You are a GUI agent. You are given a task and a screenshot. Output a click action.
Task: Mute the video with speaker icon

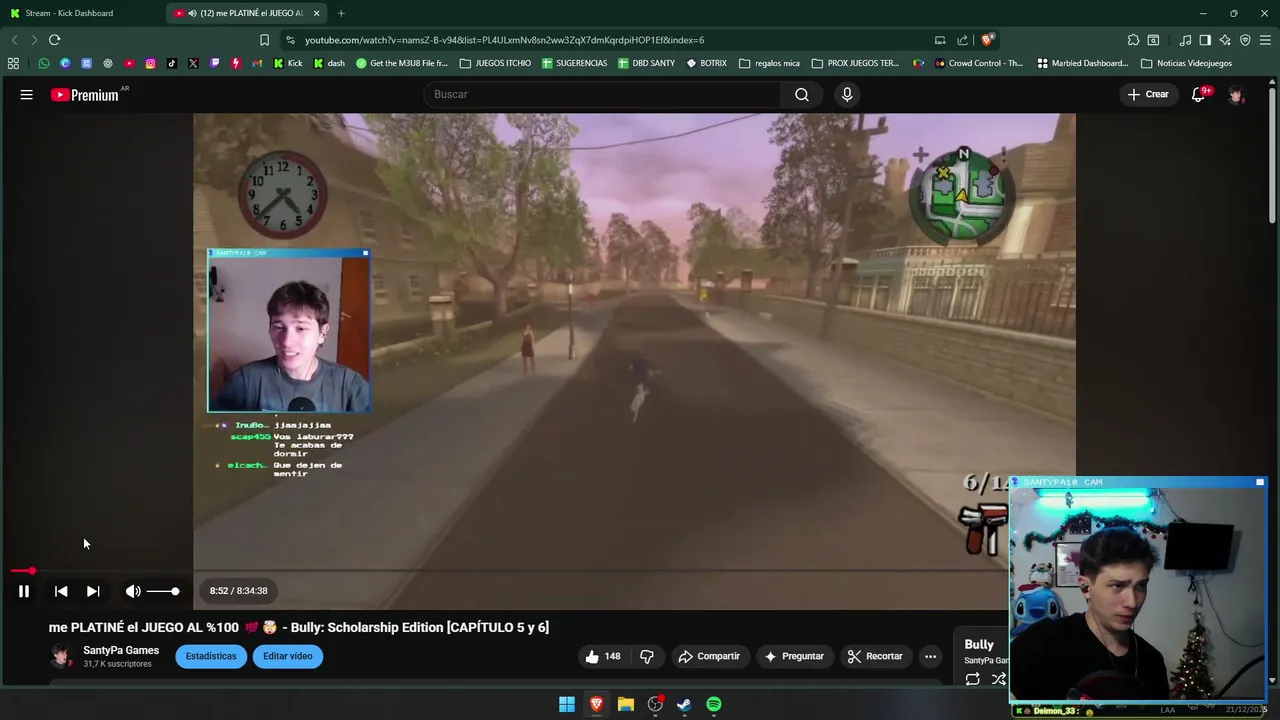click(x=133, y=591)
